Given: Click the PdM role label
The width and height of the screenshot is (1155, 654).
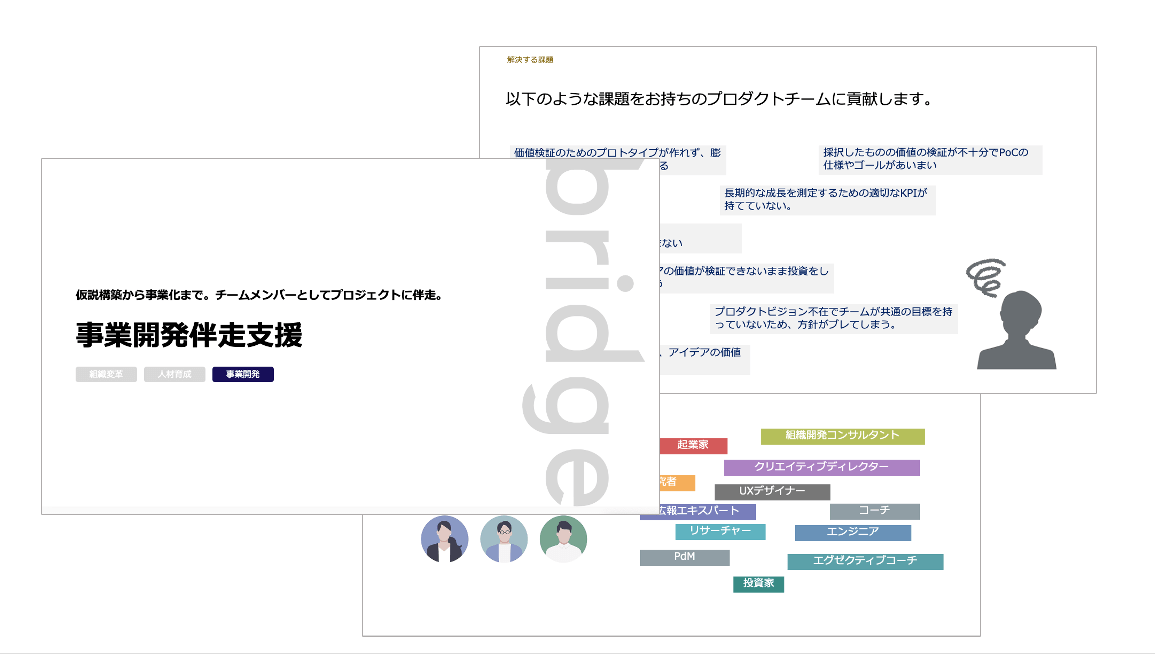Looking at the screenshot, I should pos(685,557).
